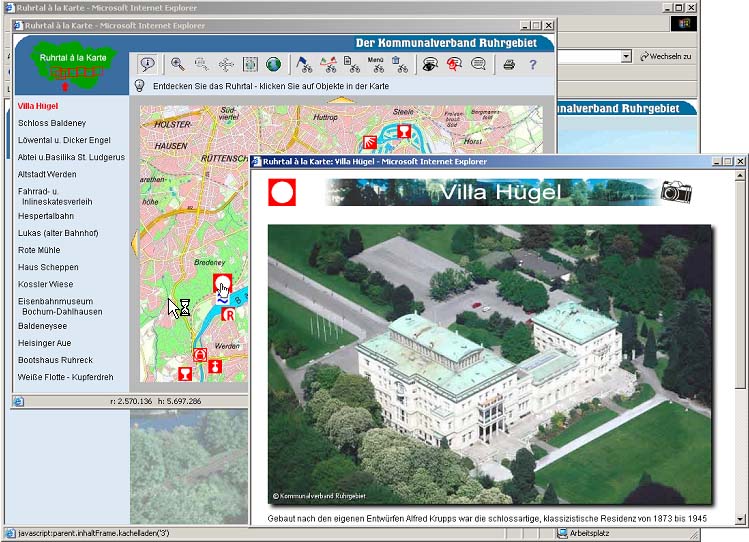Viewport: 749px width, 542px height.
Task: Click the light bulb hint icon
Action: [139, 85]
